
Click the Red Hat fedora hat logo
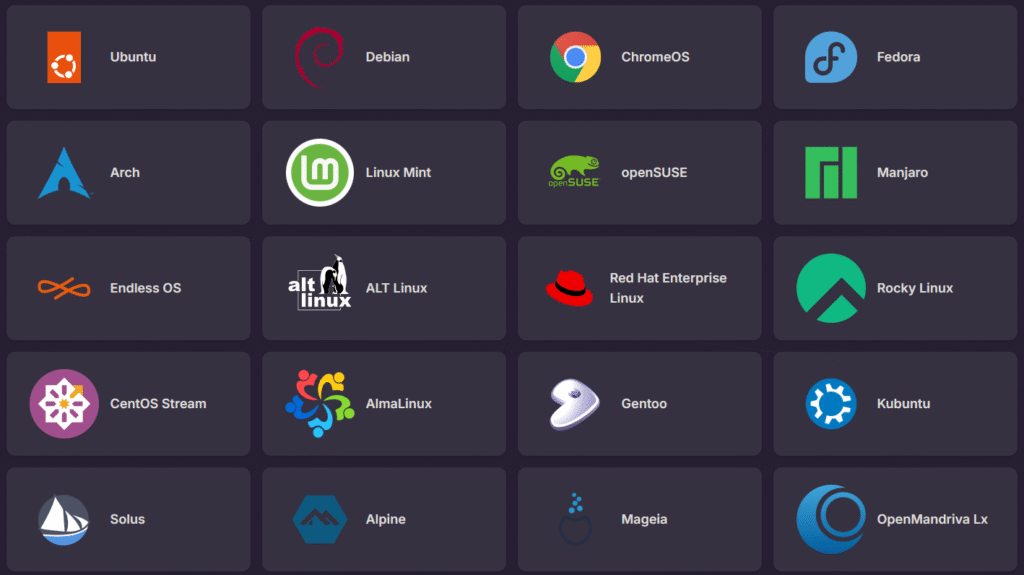click(x=569, y=288)
